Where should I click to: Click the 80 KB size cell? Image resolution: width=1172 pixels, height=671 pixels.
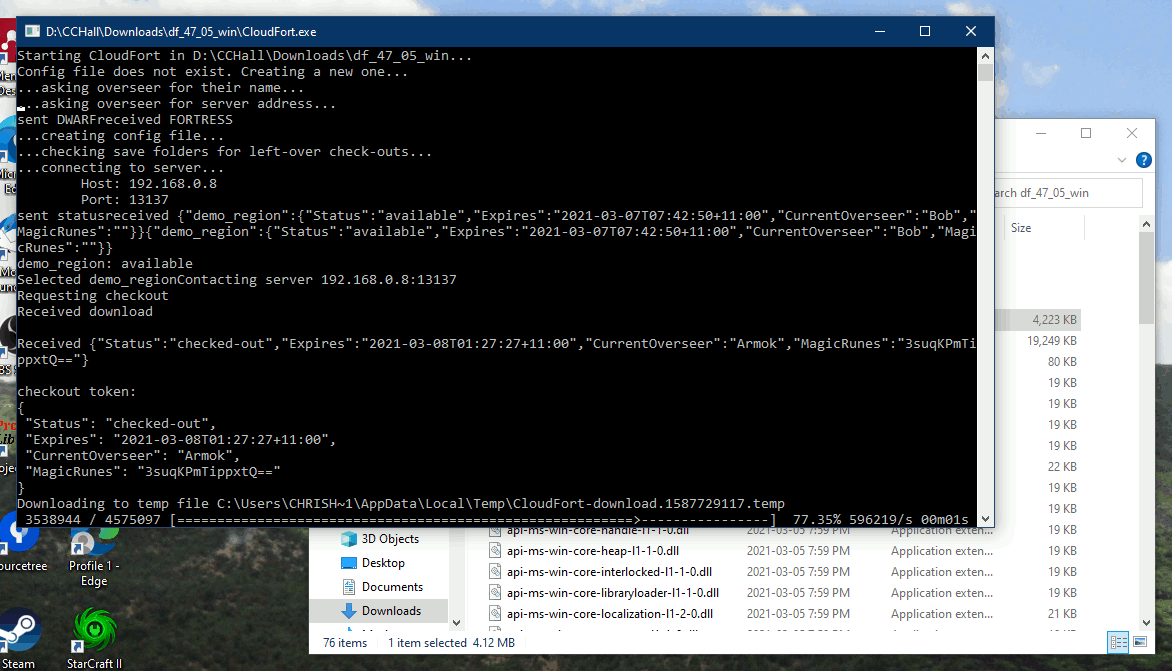tap(1062, 362)
